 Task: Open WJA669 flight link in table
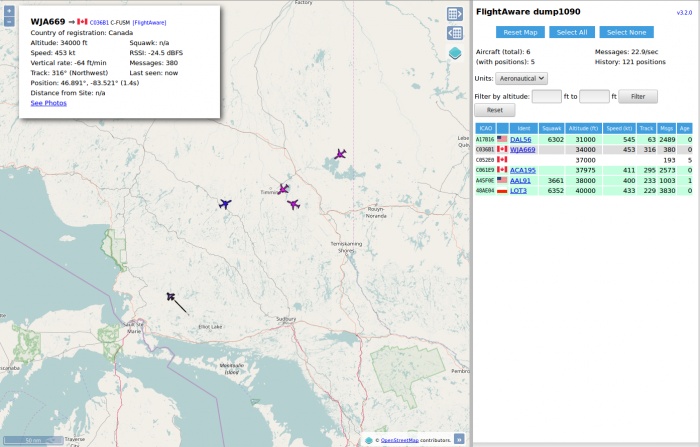coord(523,150)
